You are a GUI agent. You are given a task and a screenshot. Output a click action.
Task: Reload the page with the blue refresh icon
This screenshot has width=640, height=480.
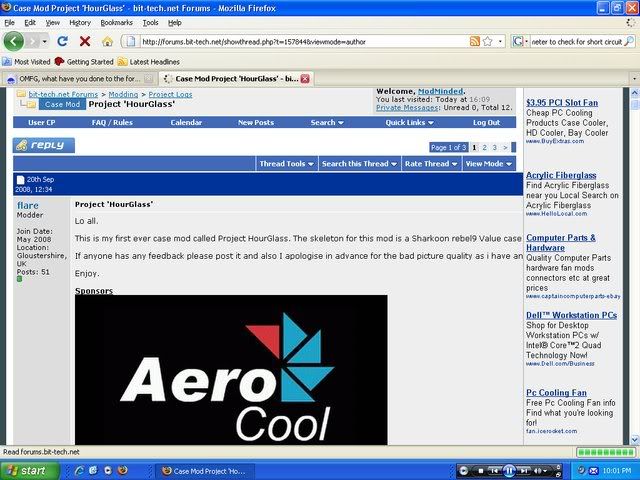(x=62, y=41)
